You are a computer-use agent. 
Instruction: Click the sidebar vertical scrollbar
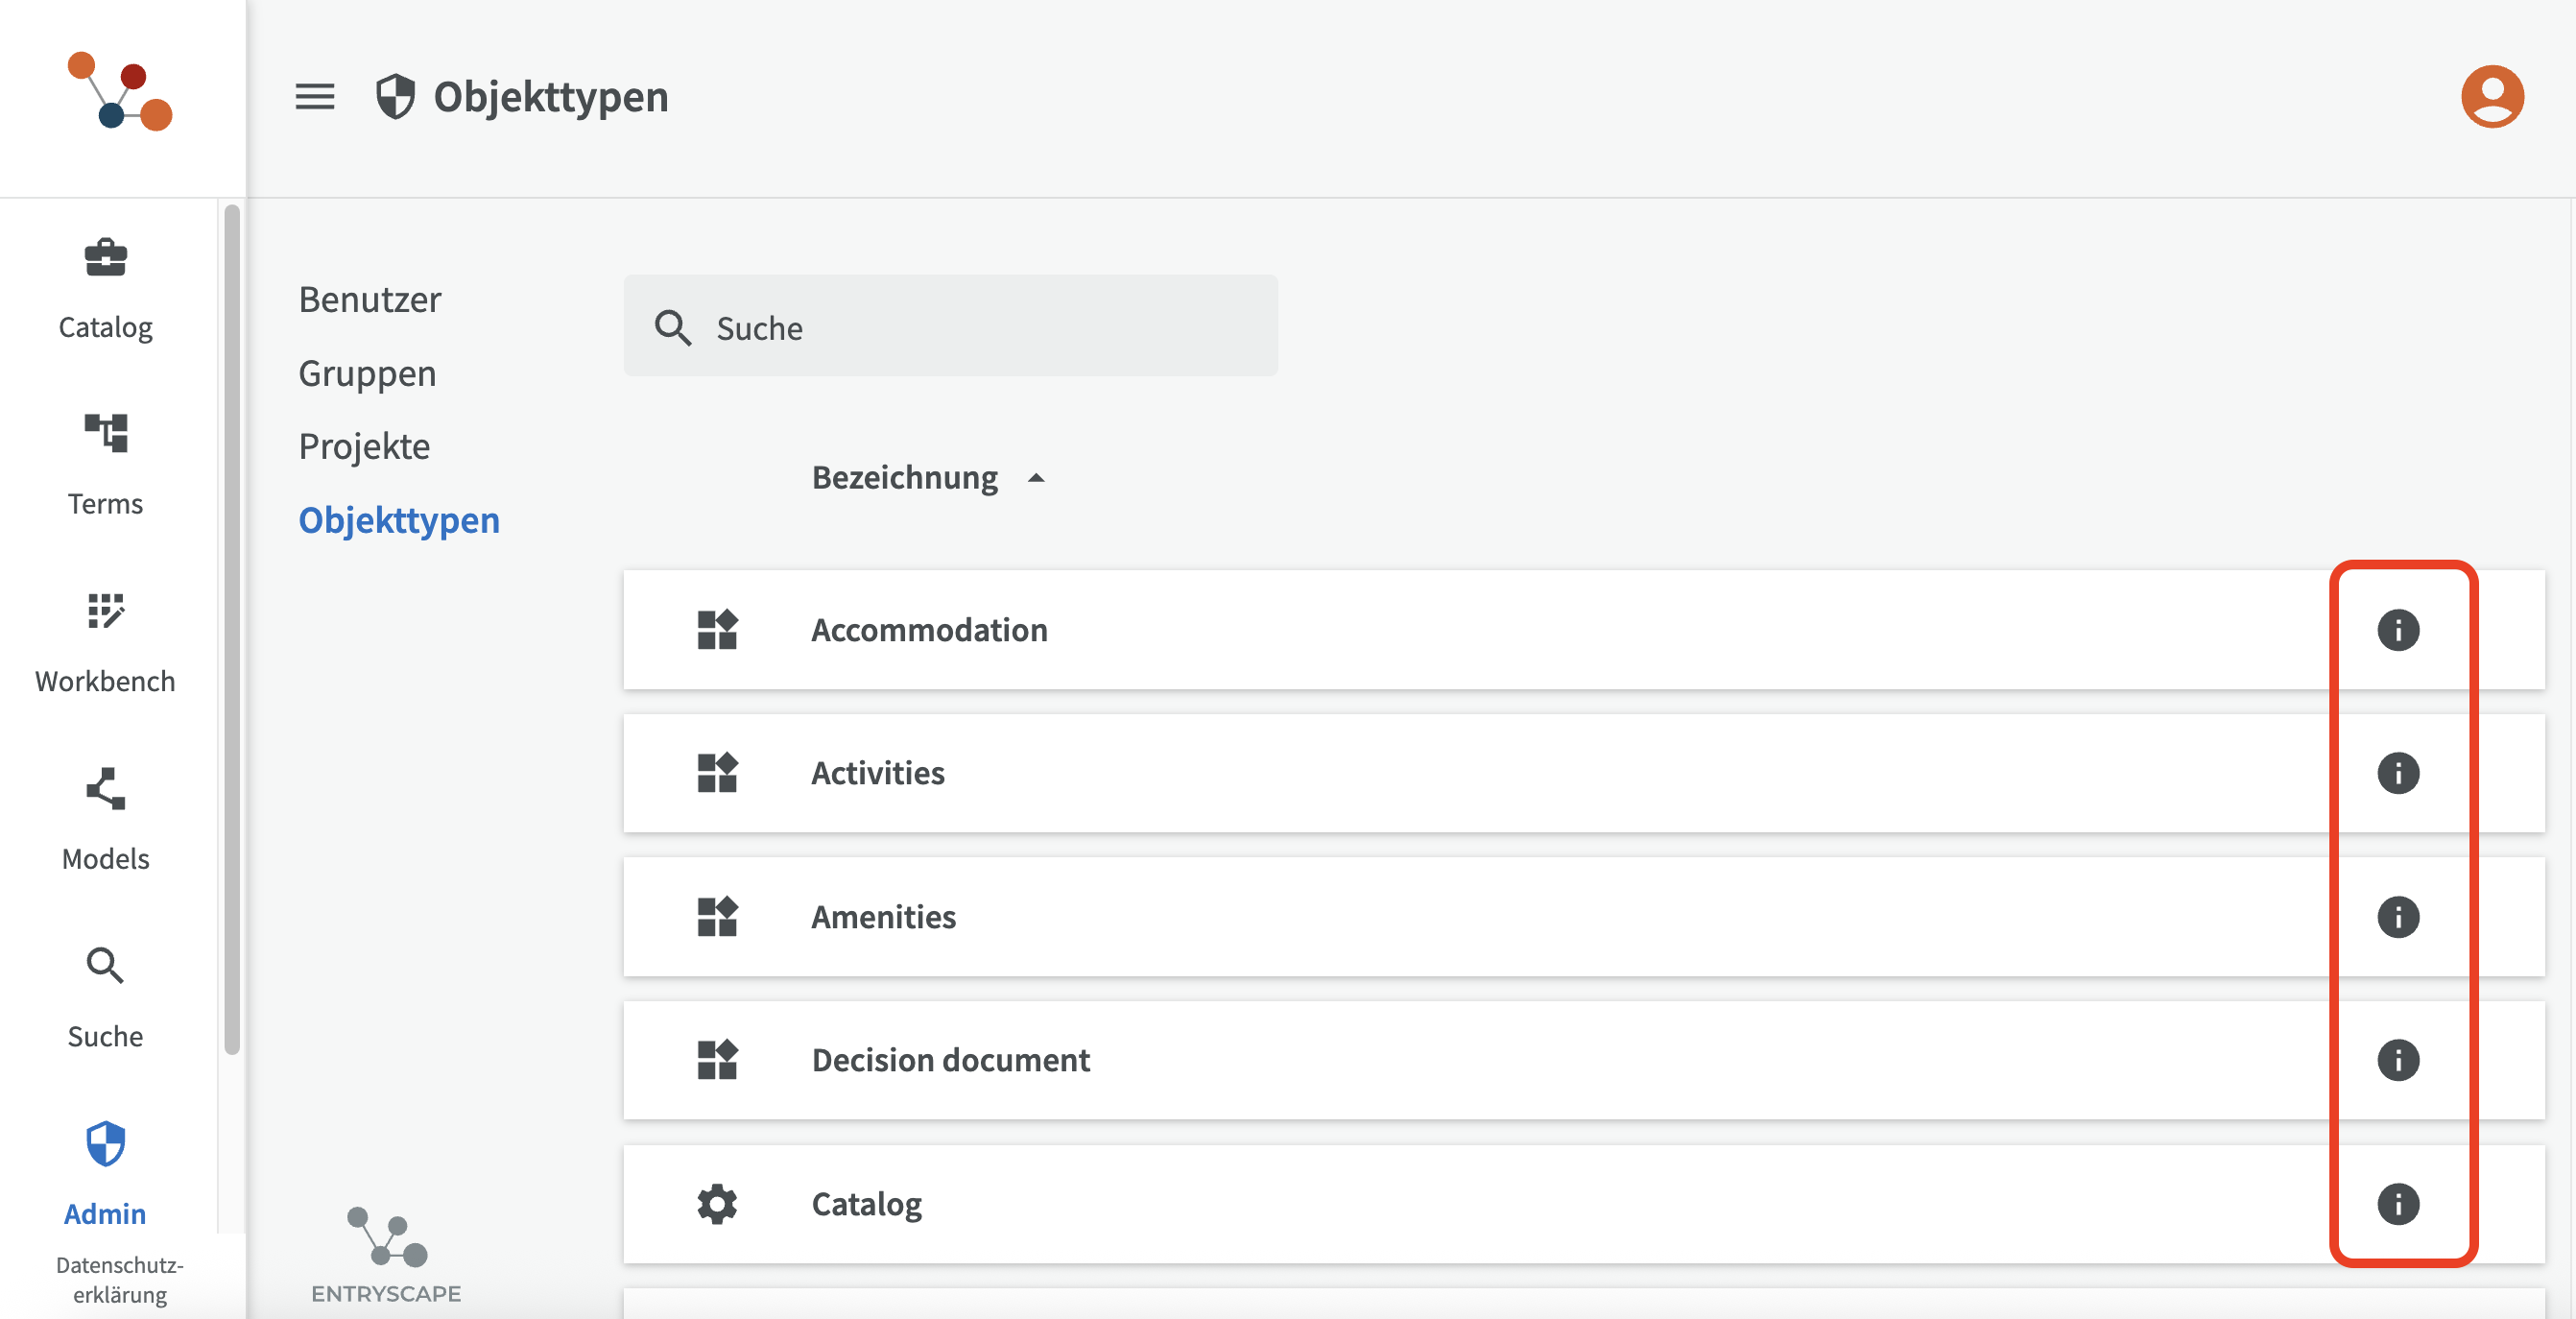pyautogui.click(x=232, y=630)
